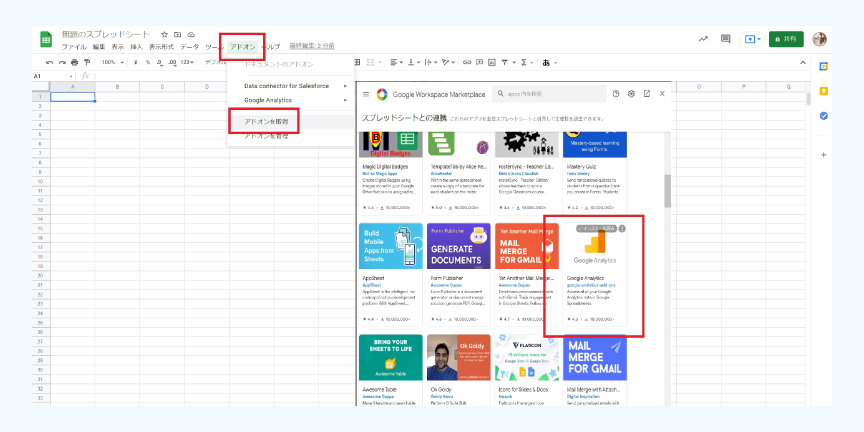The image size is (864, 432).
Task: Open the activity dashboard trend icon
Action: 703,39
